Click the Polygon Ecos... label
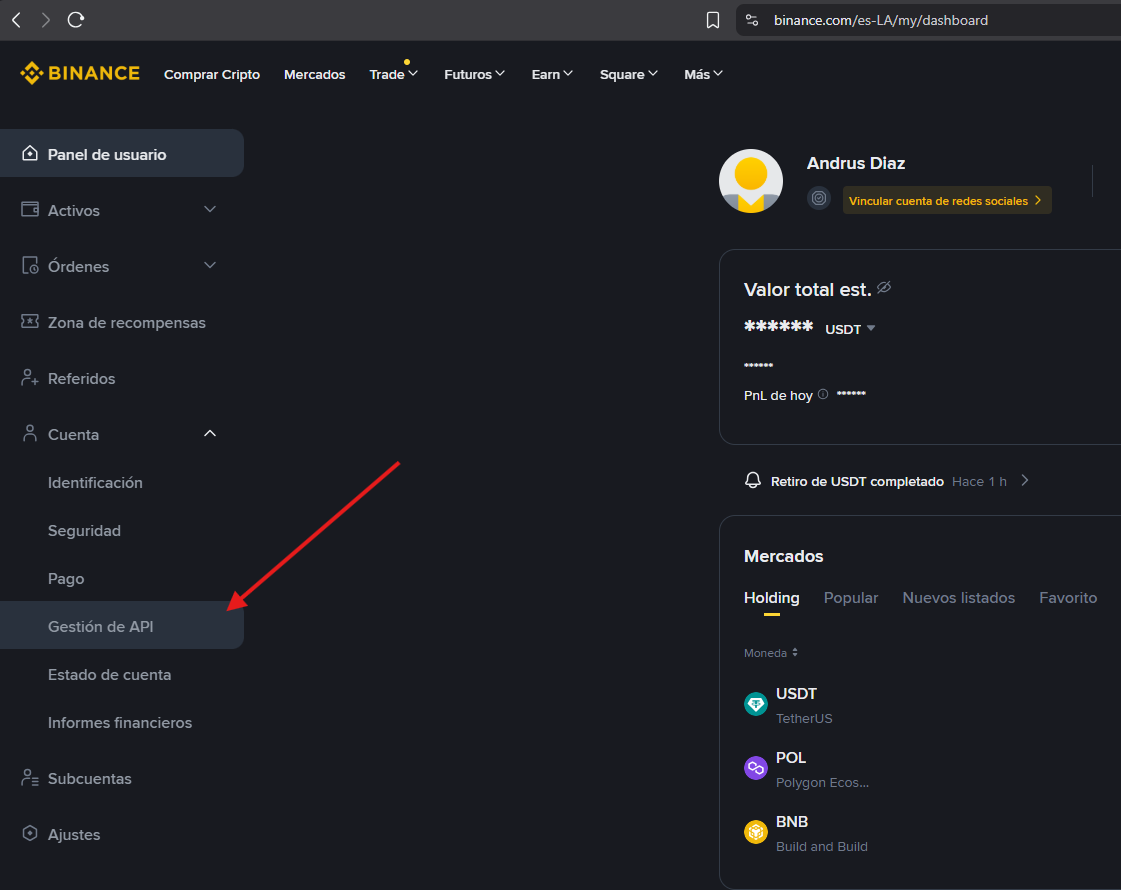 pyautogui.click(x=822, y=782)
